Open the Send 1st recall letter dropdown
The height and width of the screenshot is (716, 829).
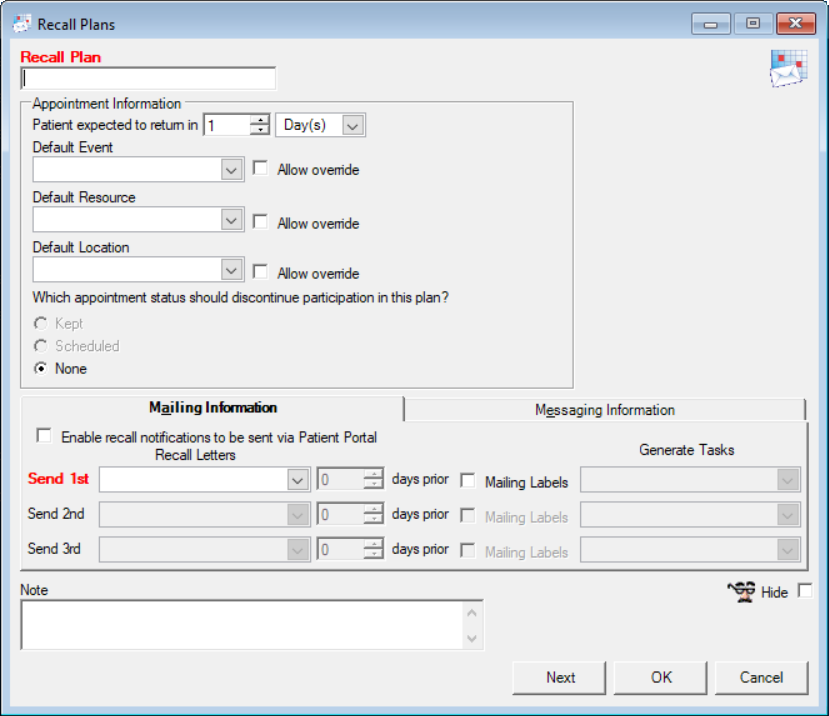coord(298,480)
